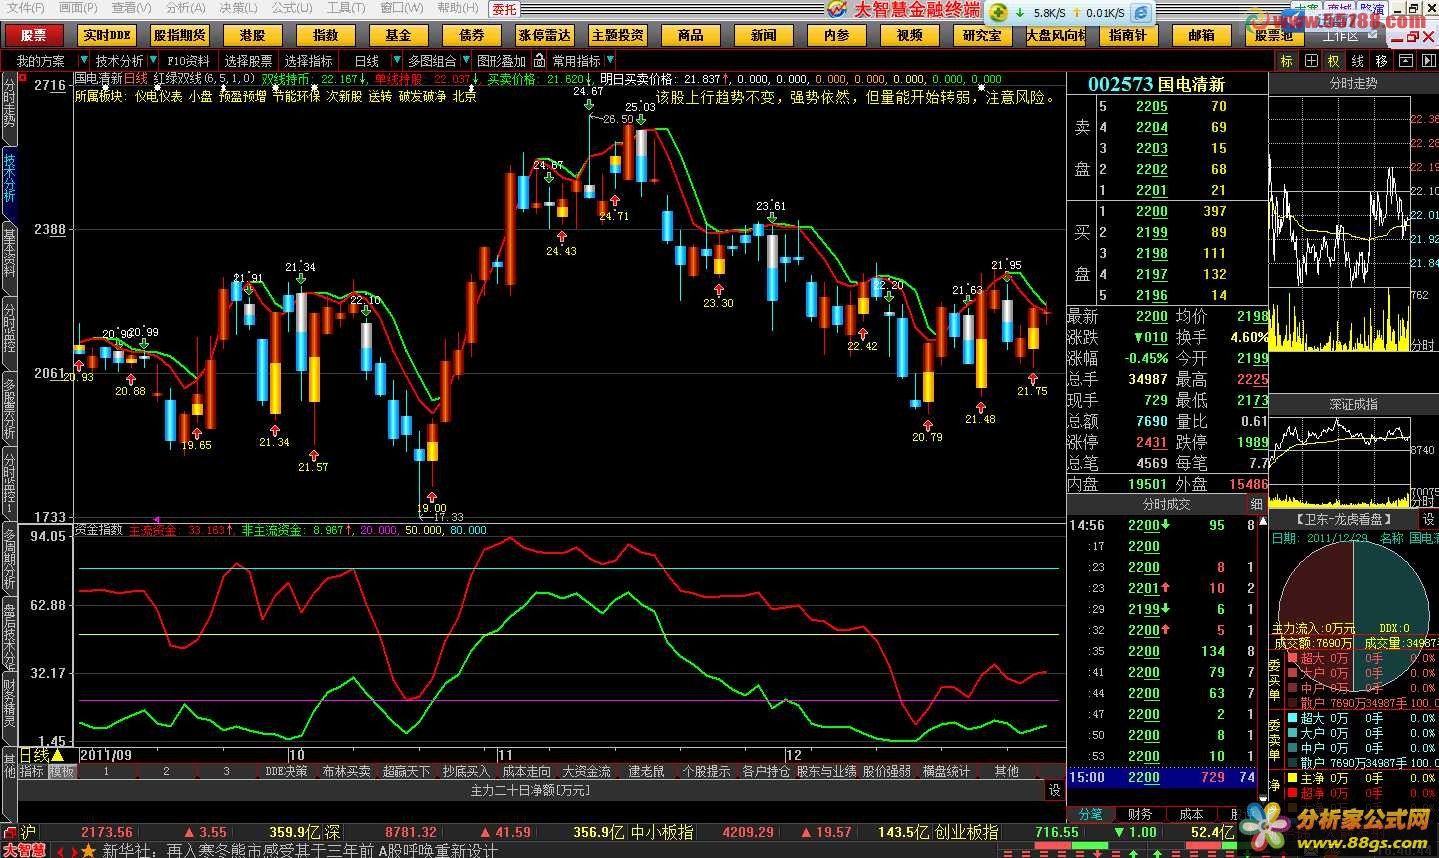The image size is (1439, 858).
Task: Click the F10资料 toolbar item
Action: (189, 61)
